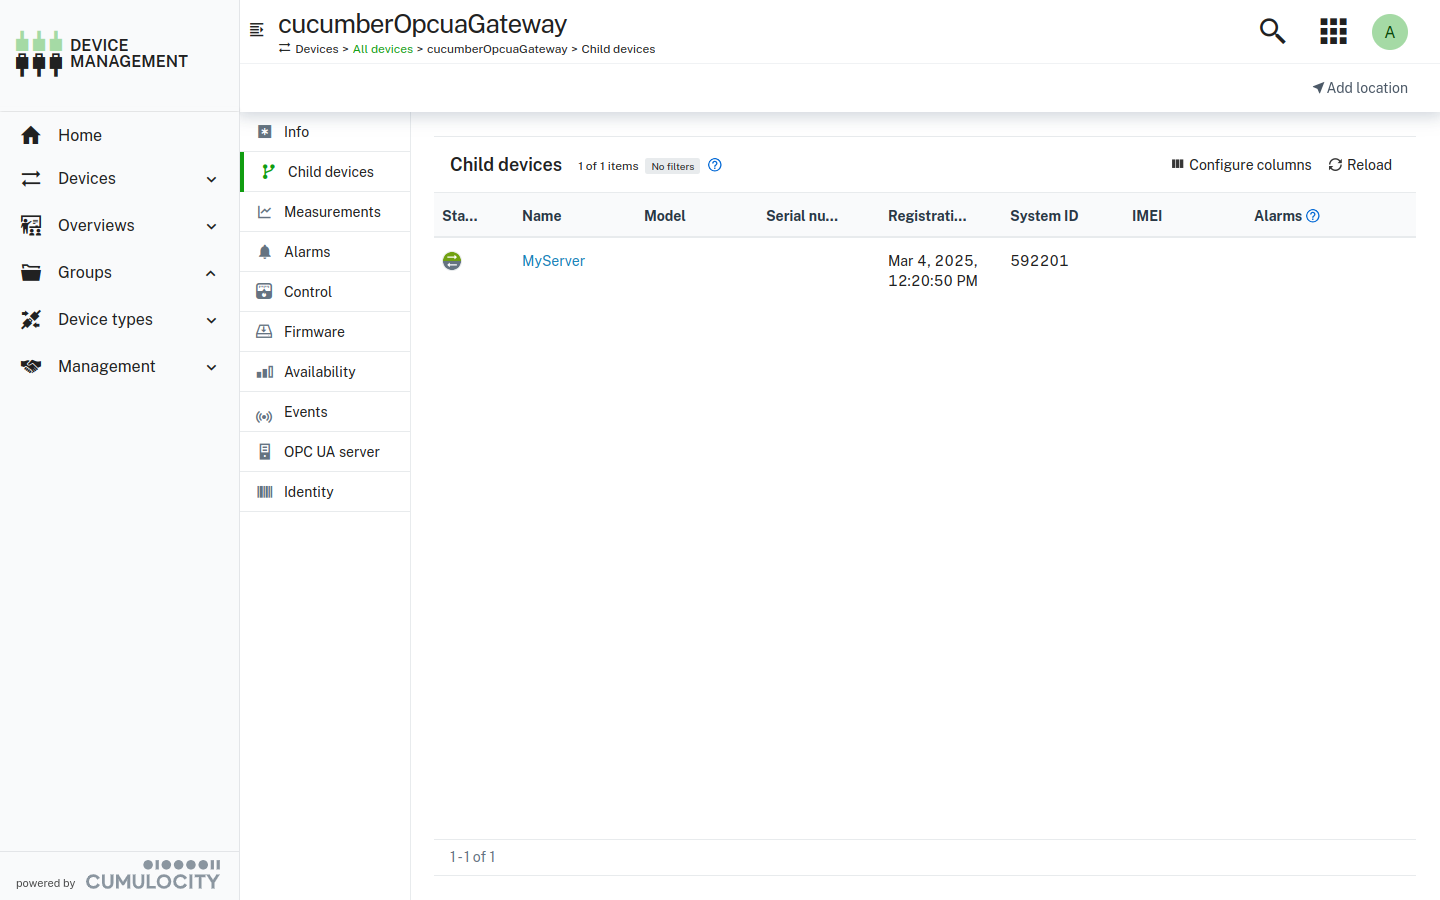Image resolution: width=1440 pixels, height=900 pixels.
Task: Click the help icon beside No filters
Action: pos(715,165)
